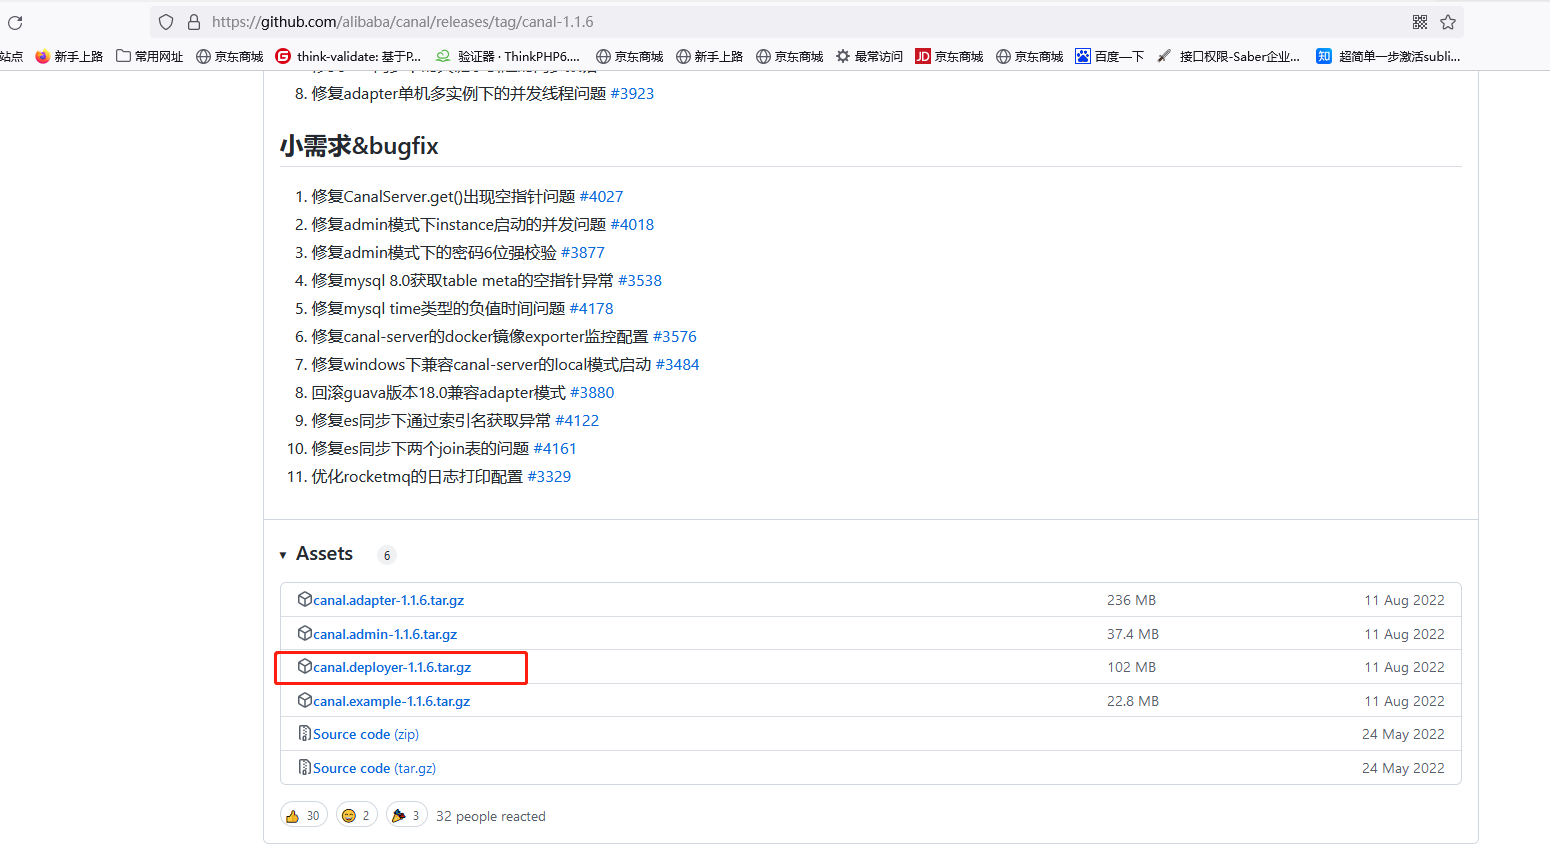Click the 236 MB size value

1131,600
